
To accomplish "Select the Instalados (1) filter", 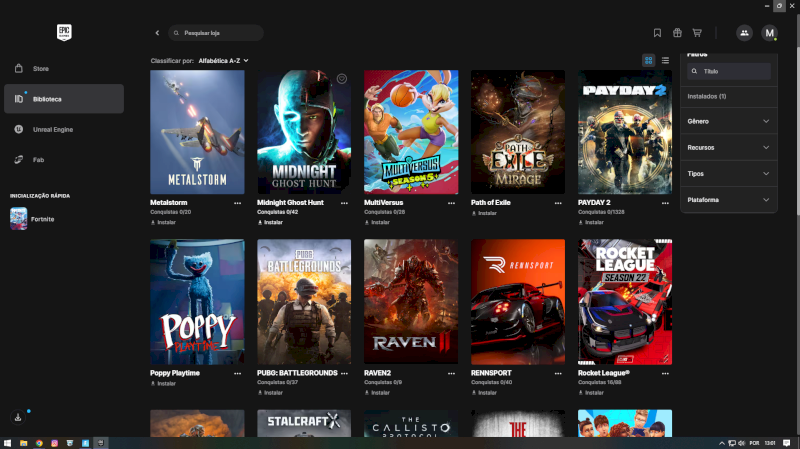I will click(707, 96).
